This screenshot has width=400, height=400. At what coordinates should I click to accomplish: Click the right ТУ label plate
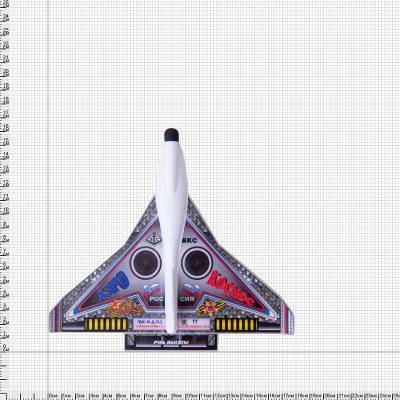pyautogui.click(x=194, y=324)
